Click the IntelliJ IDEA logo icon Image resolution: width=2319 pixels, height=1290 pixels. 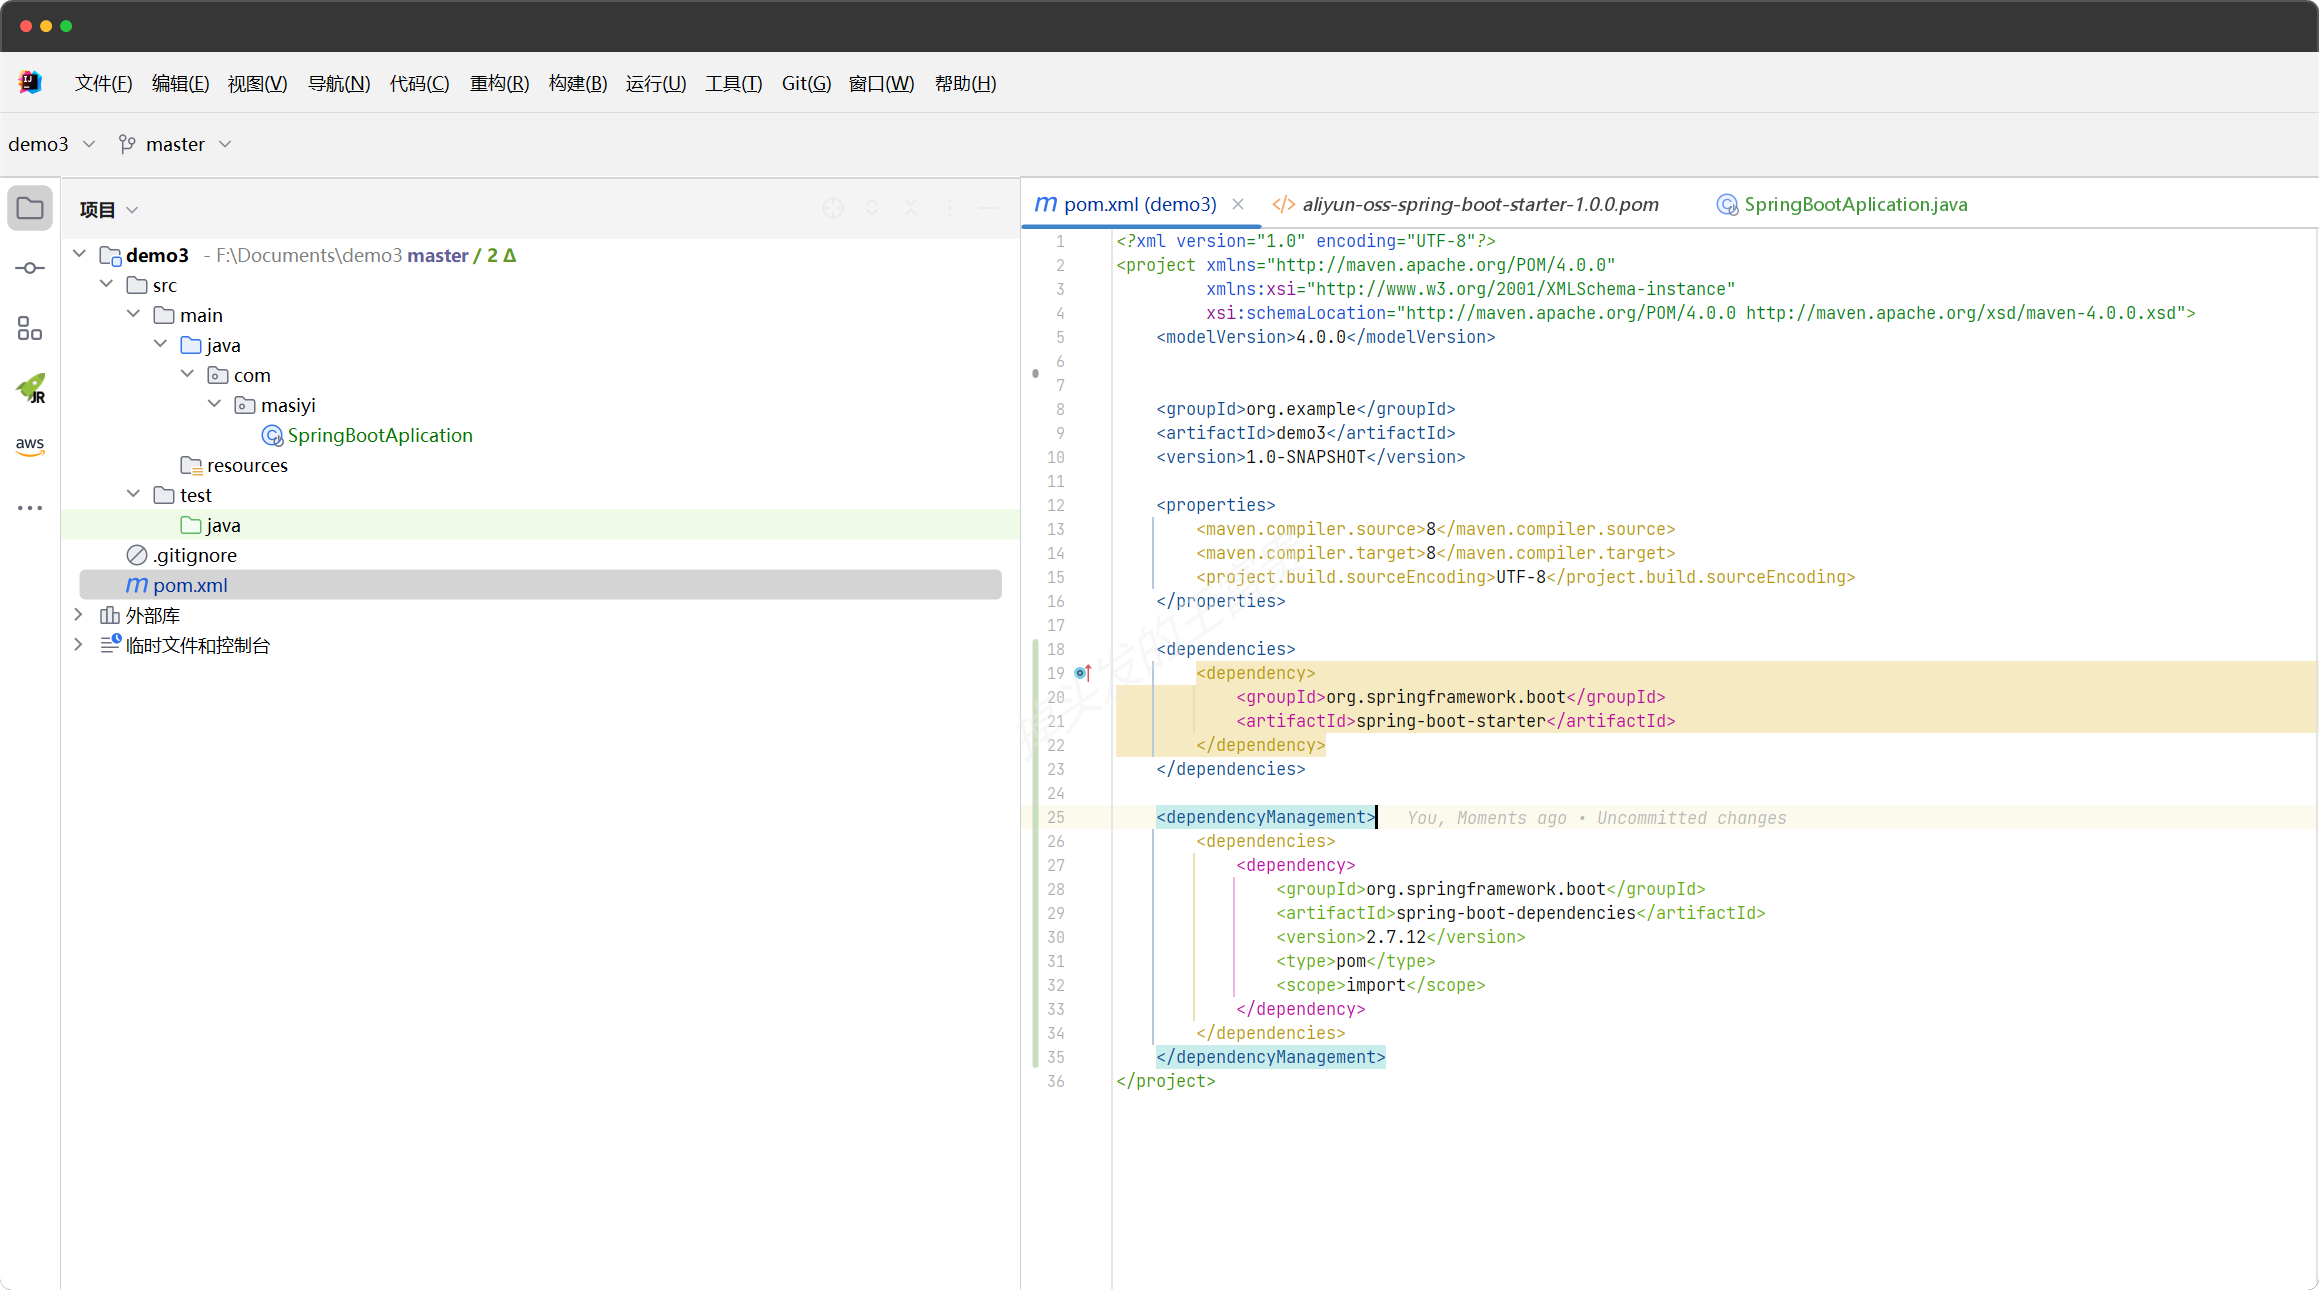[30, 83]
